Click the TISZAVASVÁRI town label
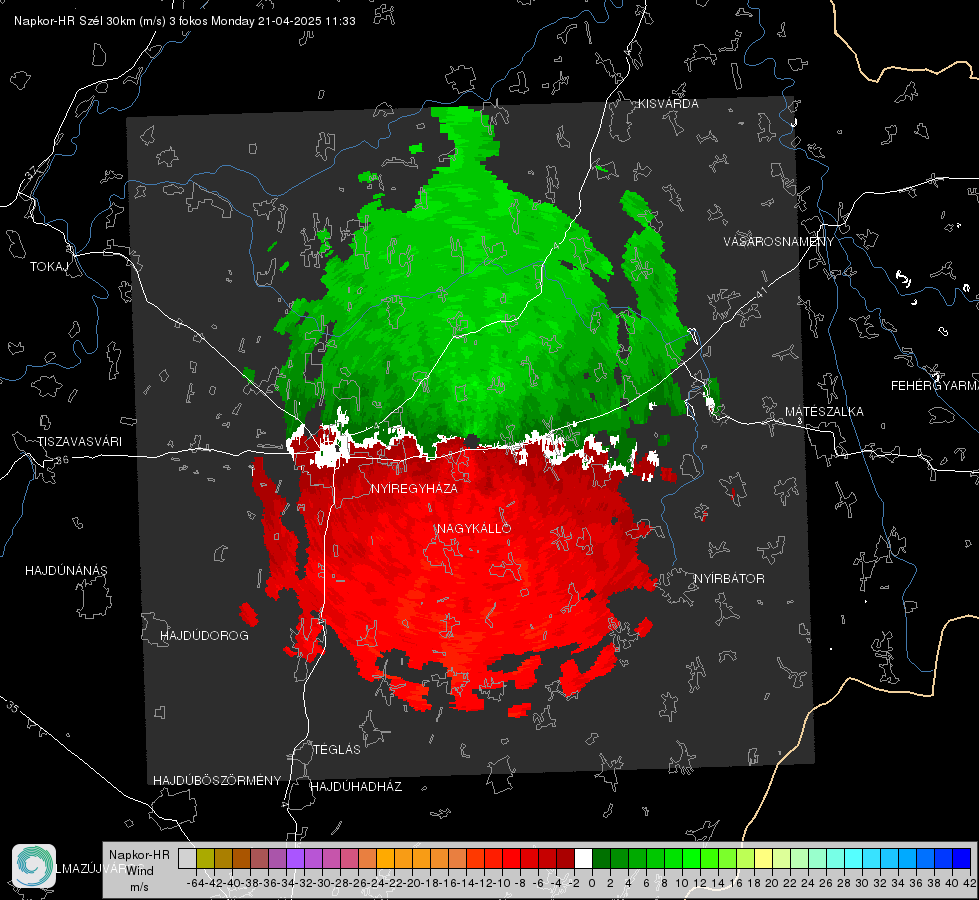This screenshot has width=979, height=900. pyautogui.click(x=79, y=442)
